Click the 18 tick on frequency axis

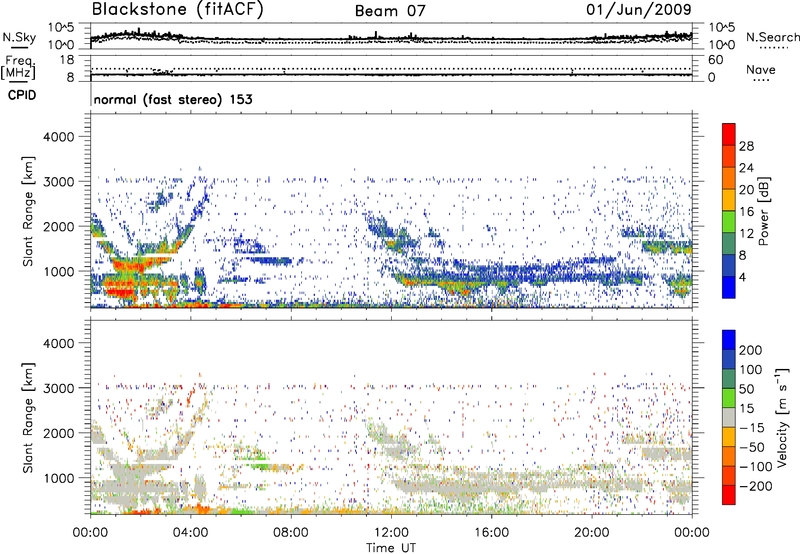pyautogui.click(x=67, y=60)
